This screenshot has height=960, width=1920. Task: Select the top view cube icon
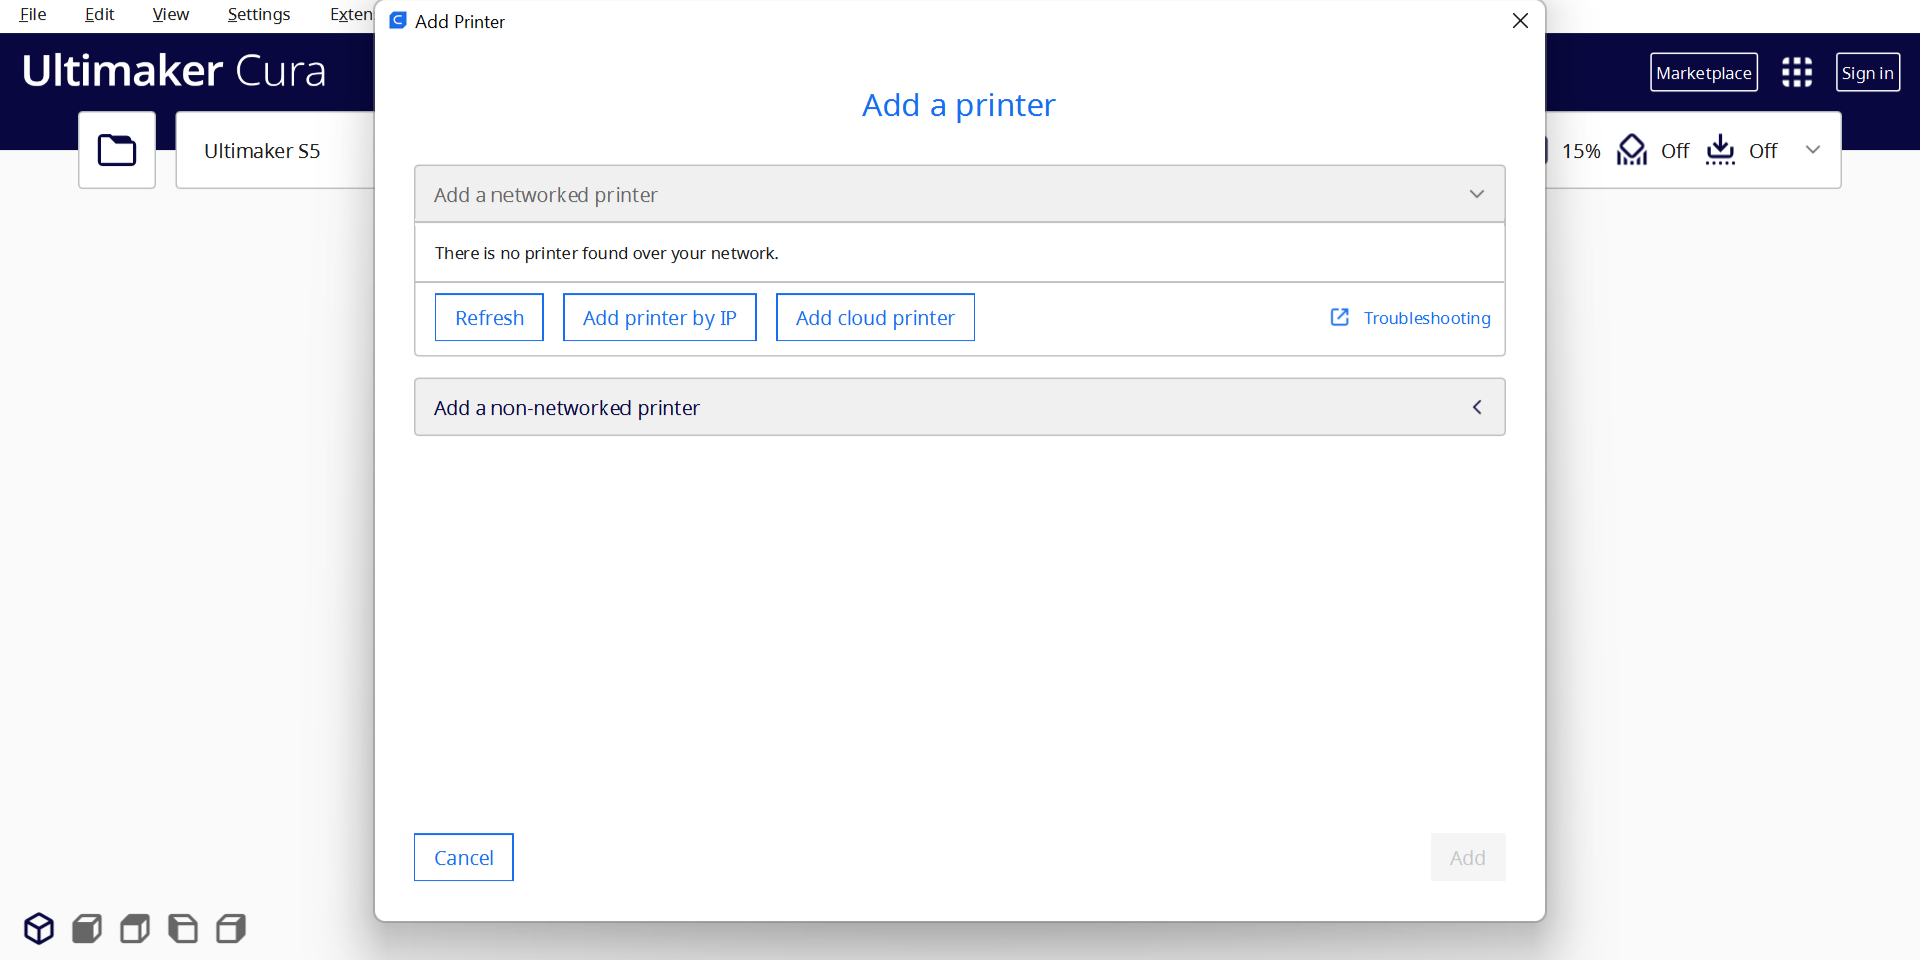(x=135, y=928)
